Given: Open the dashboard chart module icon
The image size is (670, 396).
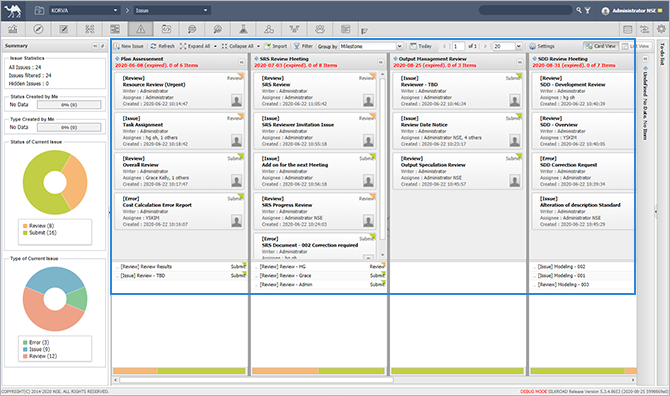Looking at the screenshot, I should pyautogui.click(x=13, y=29).
